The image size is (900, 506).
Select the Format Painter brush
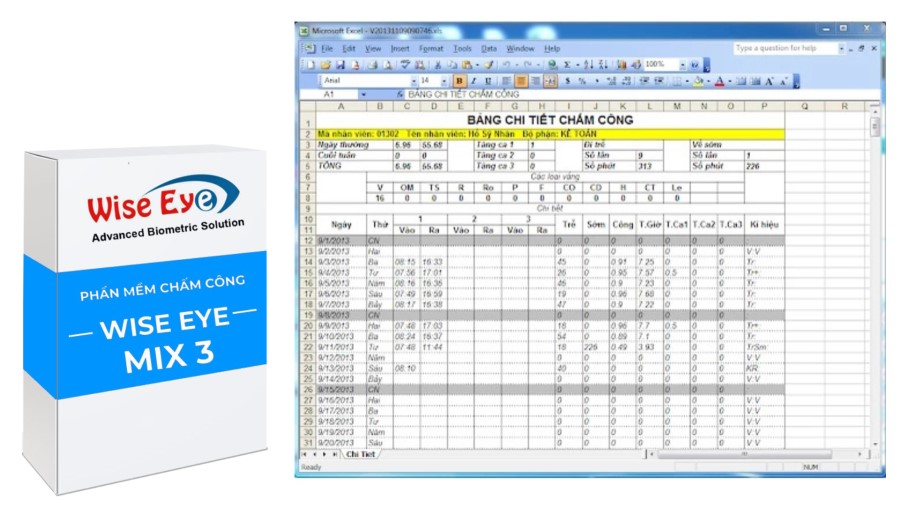(488, 65)
